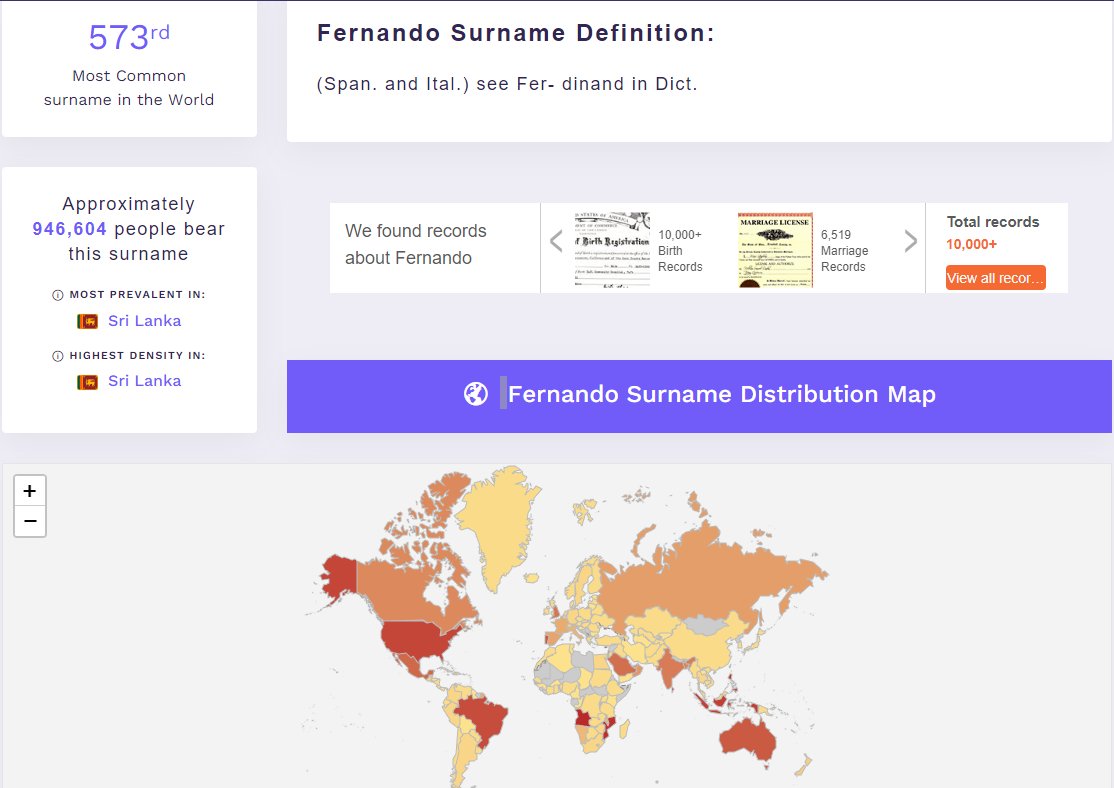The image size is (1114, 788).
Task: Click Alaska on the distribution map
Action: pyautogui.click(x=339, y=576)
